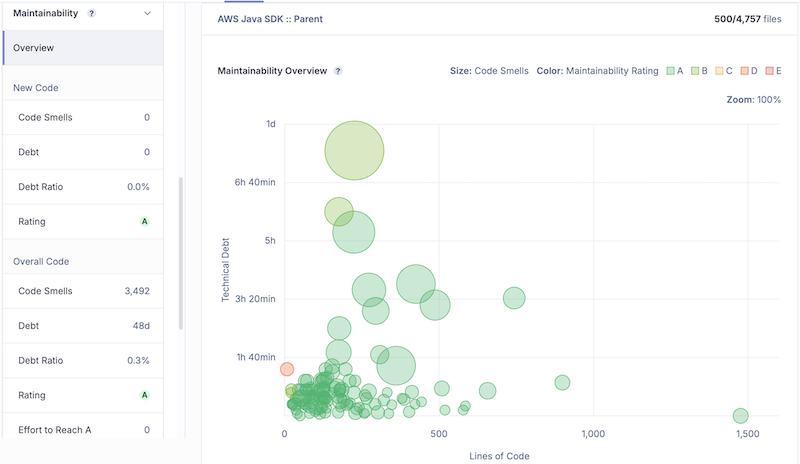800x464 pixels.
Task: Open the overall Debt 48d measure
Action: 82,325
